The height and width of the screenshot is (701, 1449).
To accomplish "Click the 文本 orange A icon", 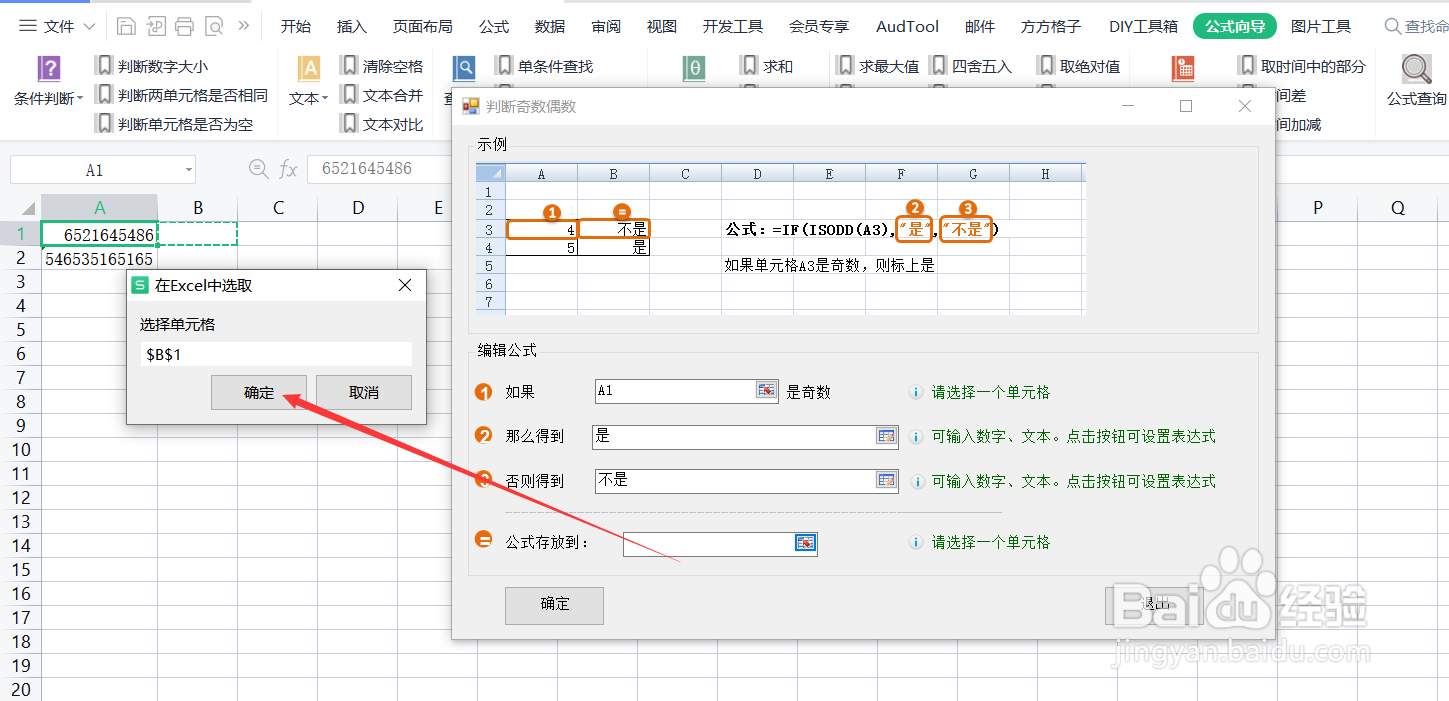I will coord(309,69).
